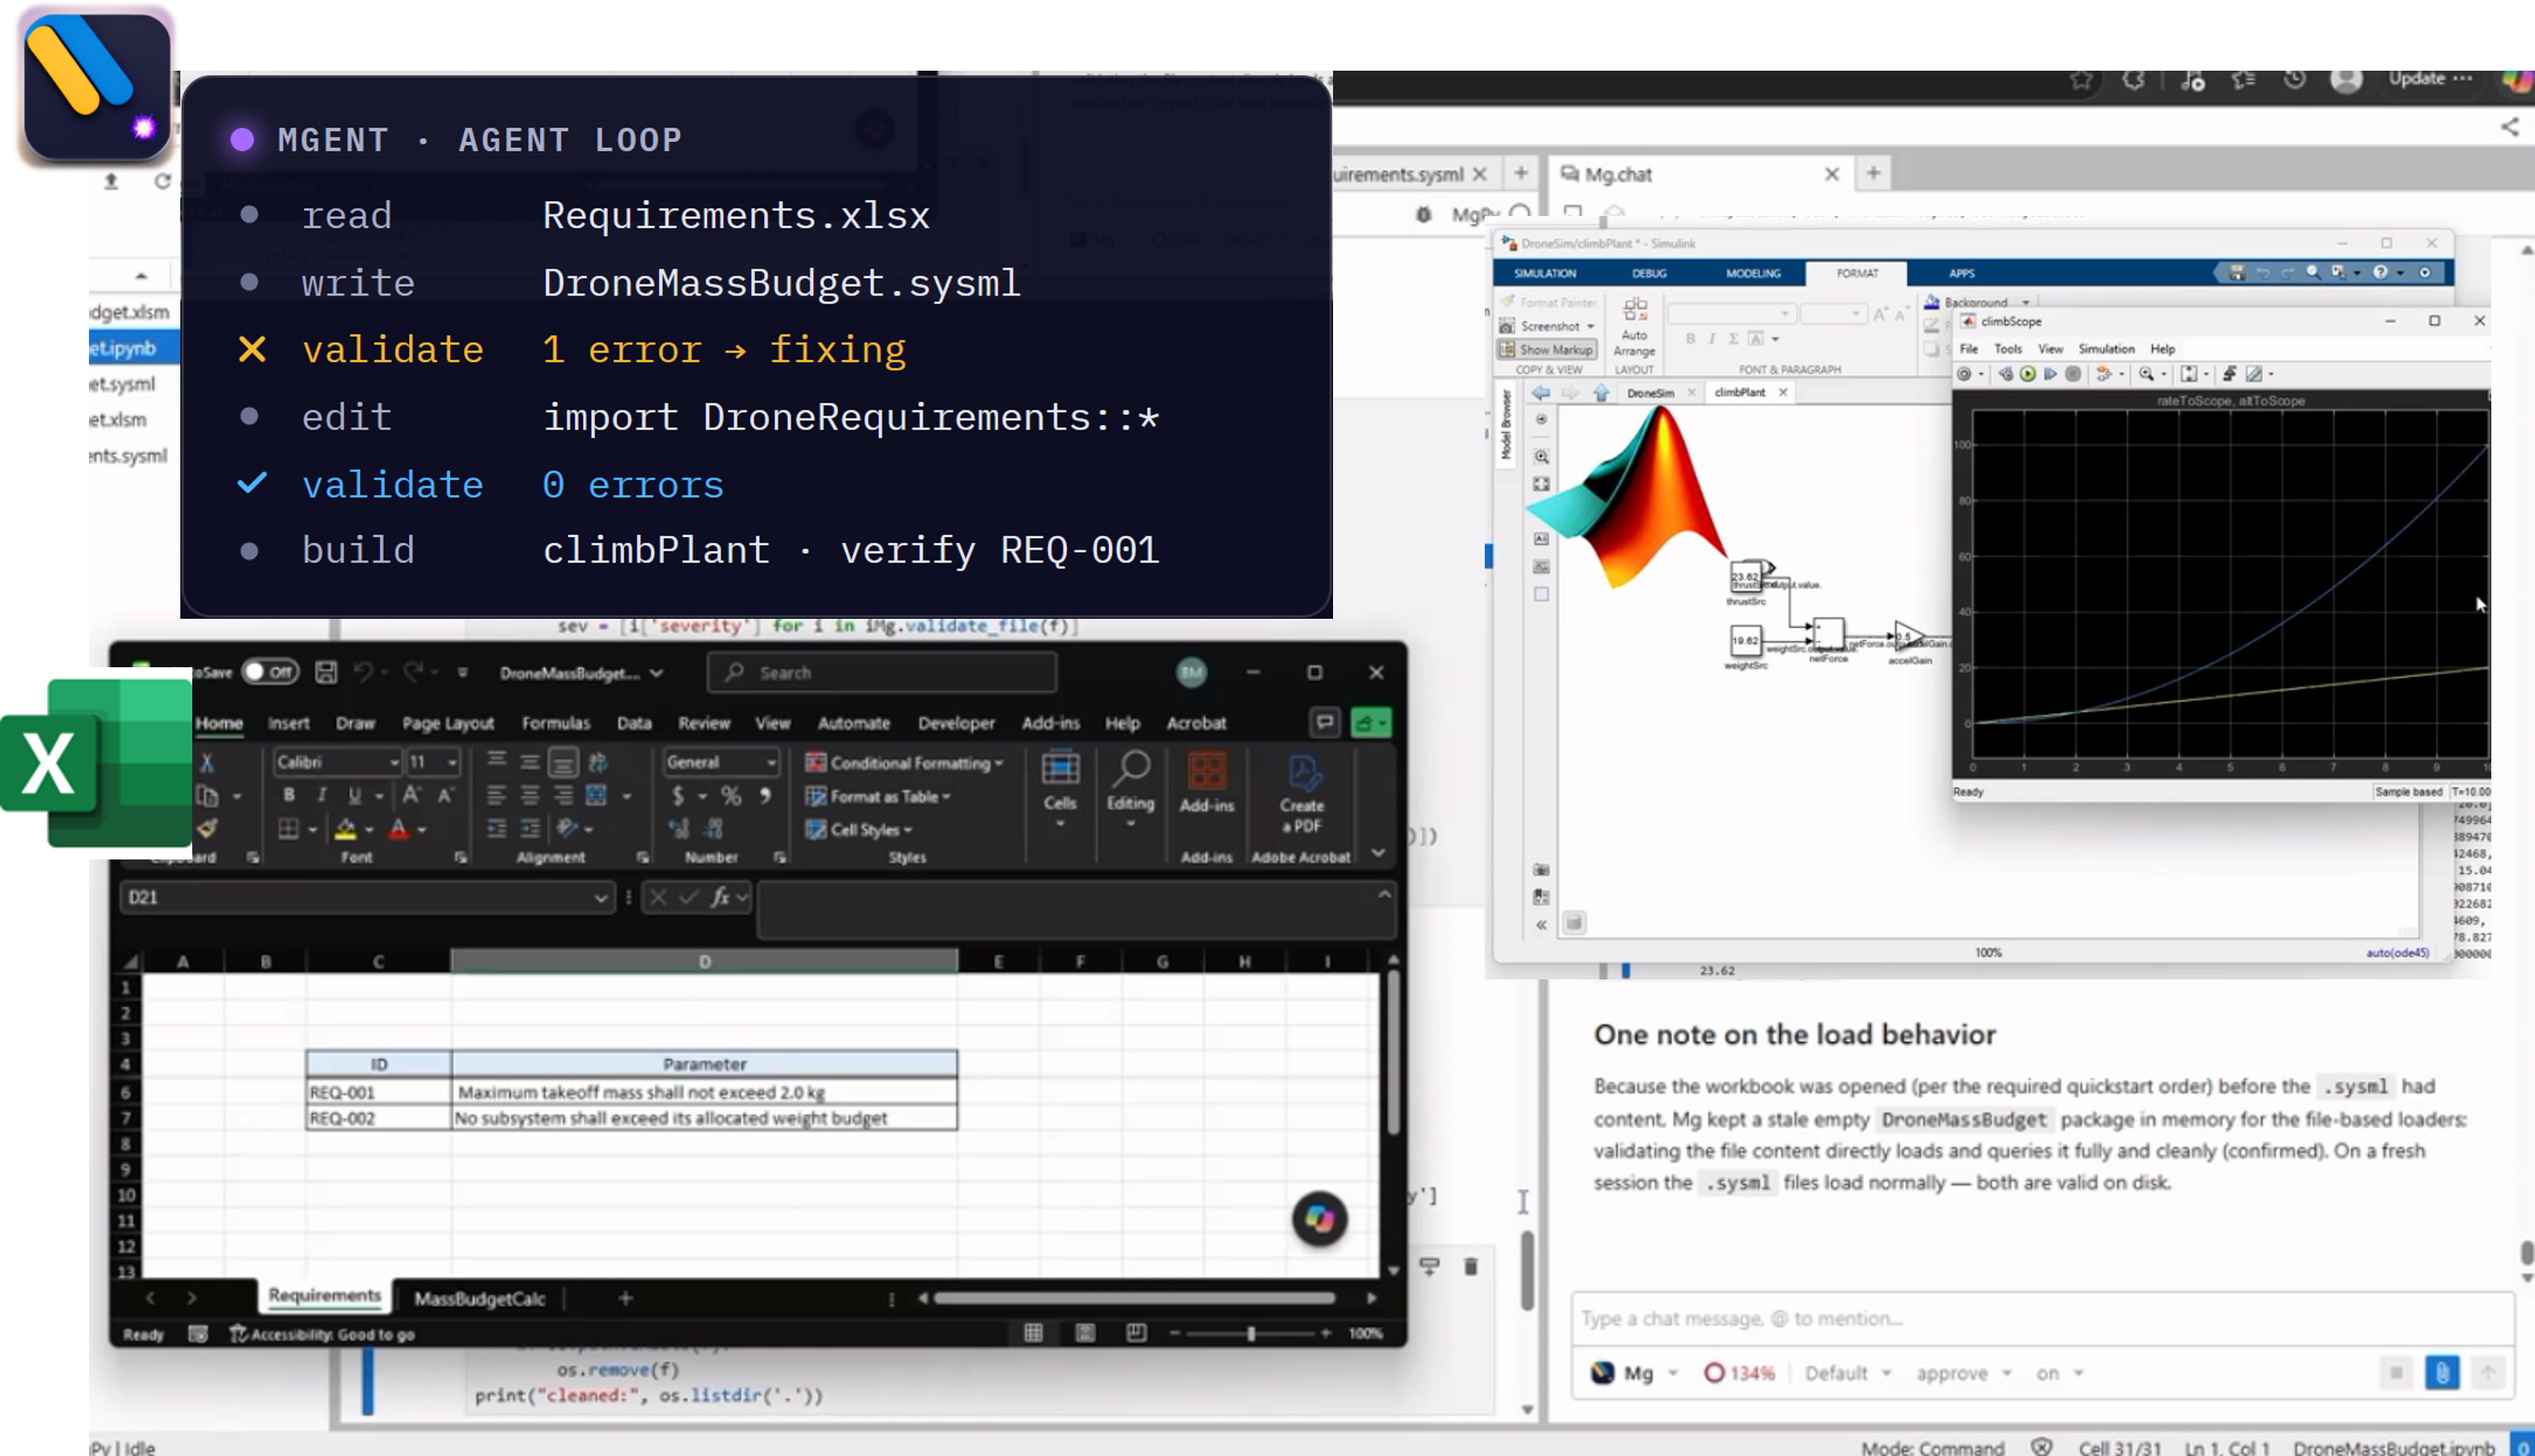2535x1456 pixels.
Task: Click Page Break Preview icon in Excel status bar
Action: 1136,1333
